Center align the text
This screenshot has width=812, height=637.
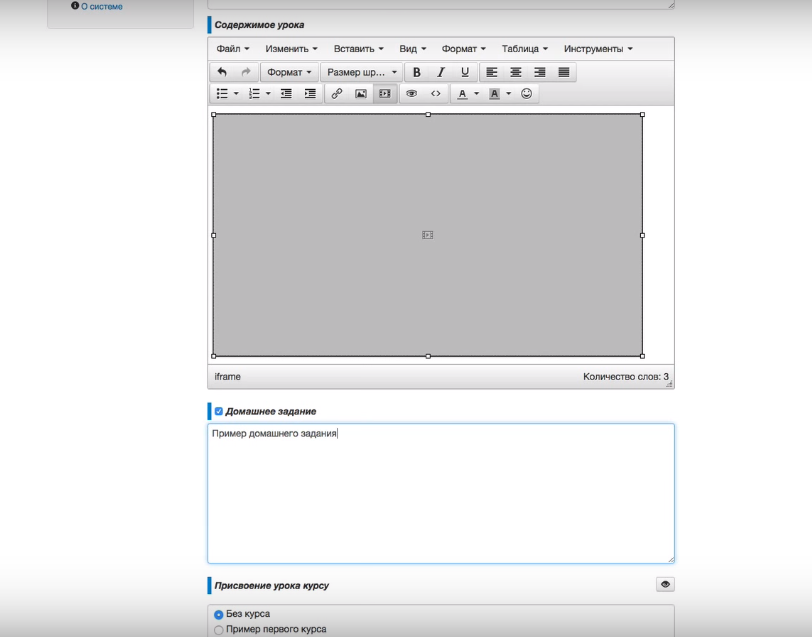point(516,72)
